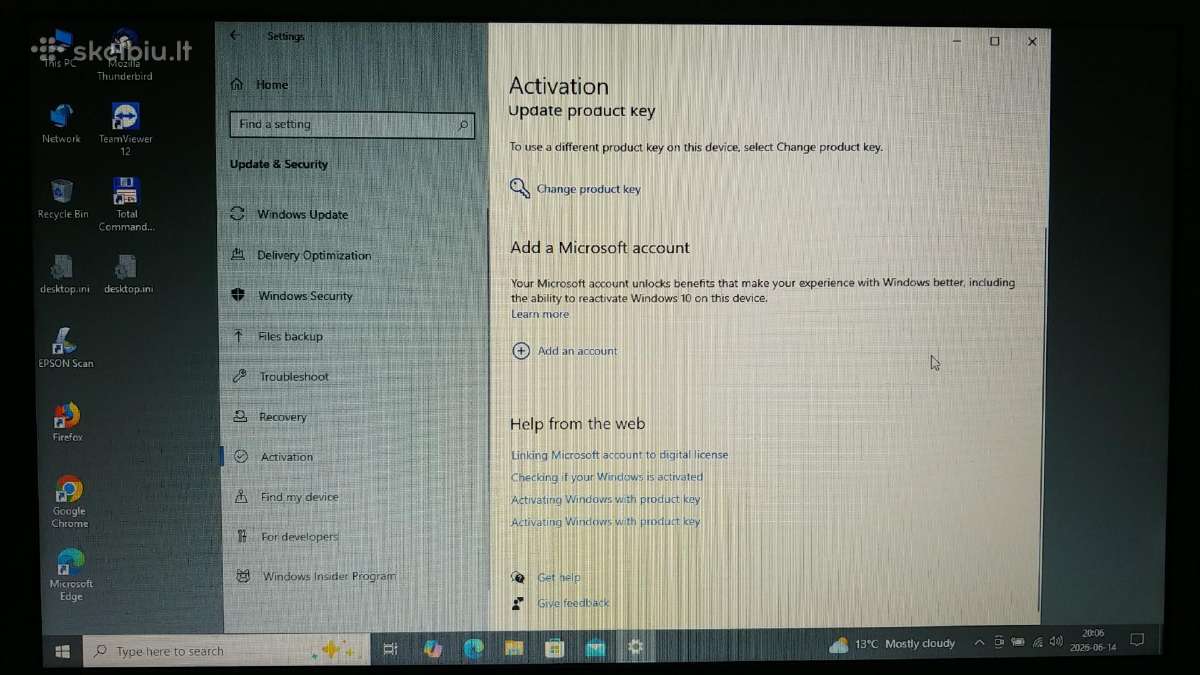Open the Windows Start menu
Viewport: 1200px width, 675px height.
click(62, 651)
